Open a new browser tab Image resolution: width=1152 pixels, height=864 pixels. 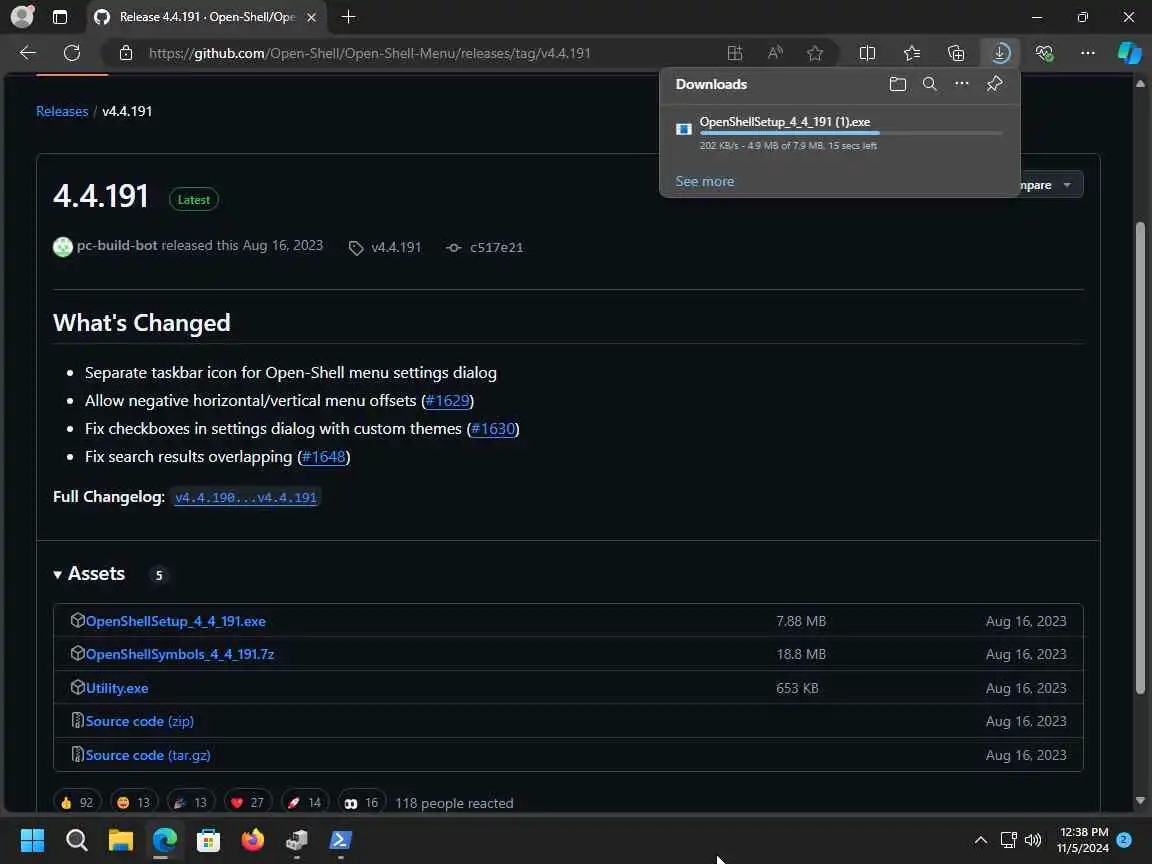pos(348,16)
